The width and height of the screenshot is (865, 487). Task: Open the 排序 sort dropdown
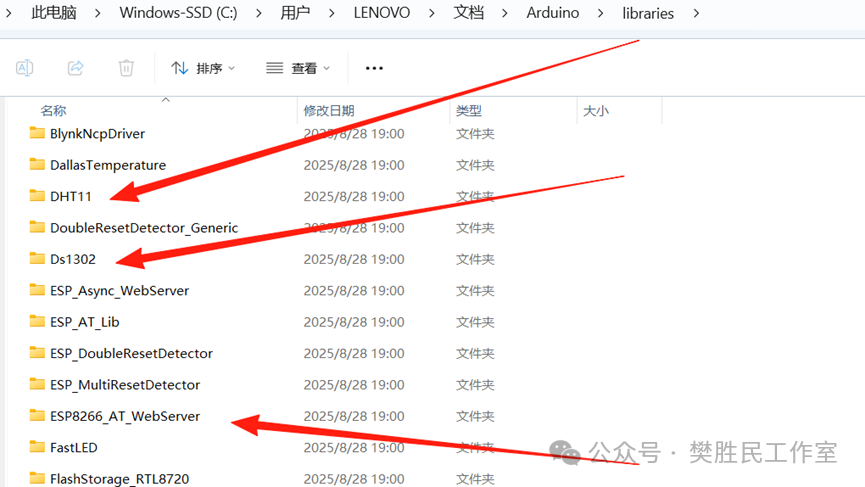point(203,68)
